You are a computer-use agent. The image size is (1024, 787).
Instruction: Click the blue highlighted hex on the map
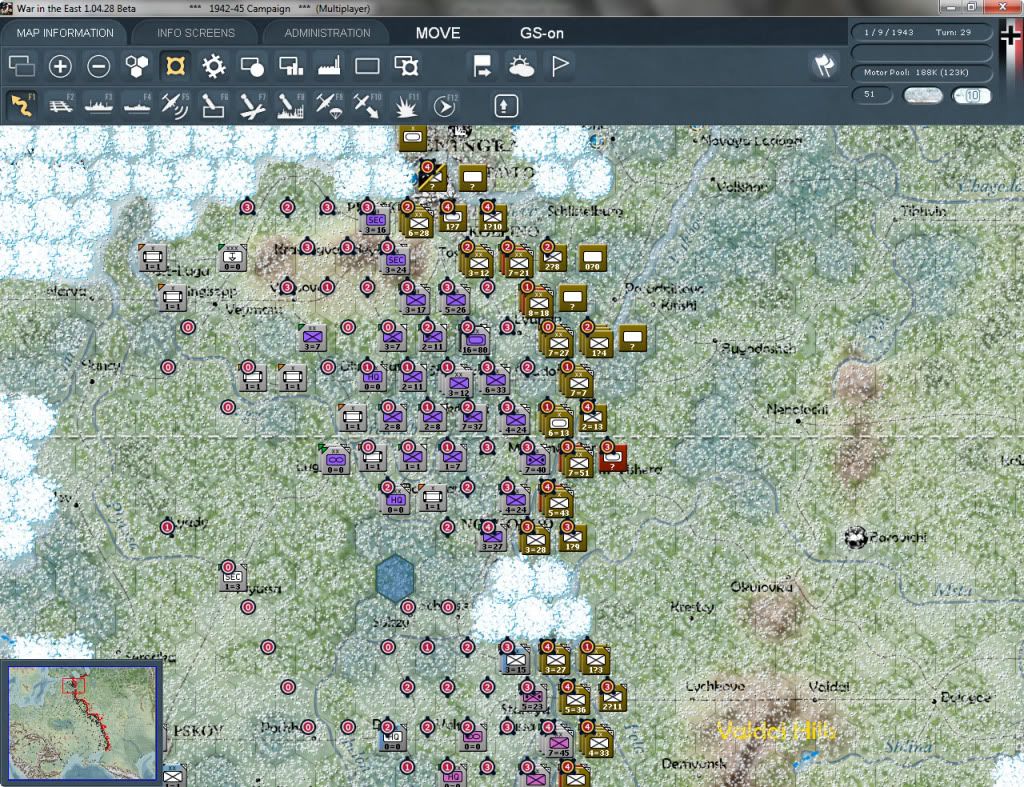tap(394, 578)
